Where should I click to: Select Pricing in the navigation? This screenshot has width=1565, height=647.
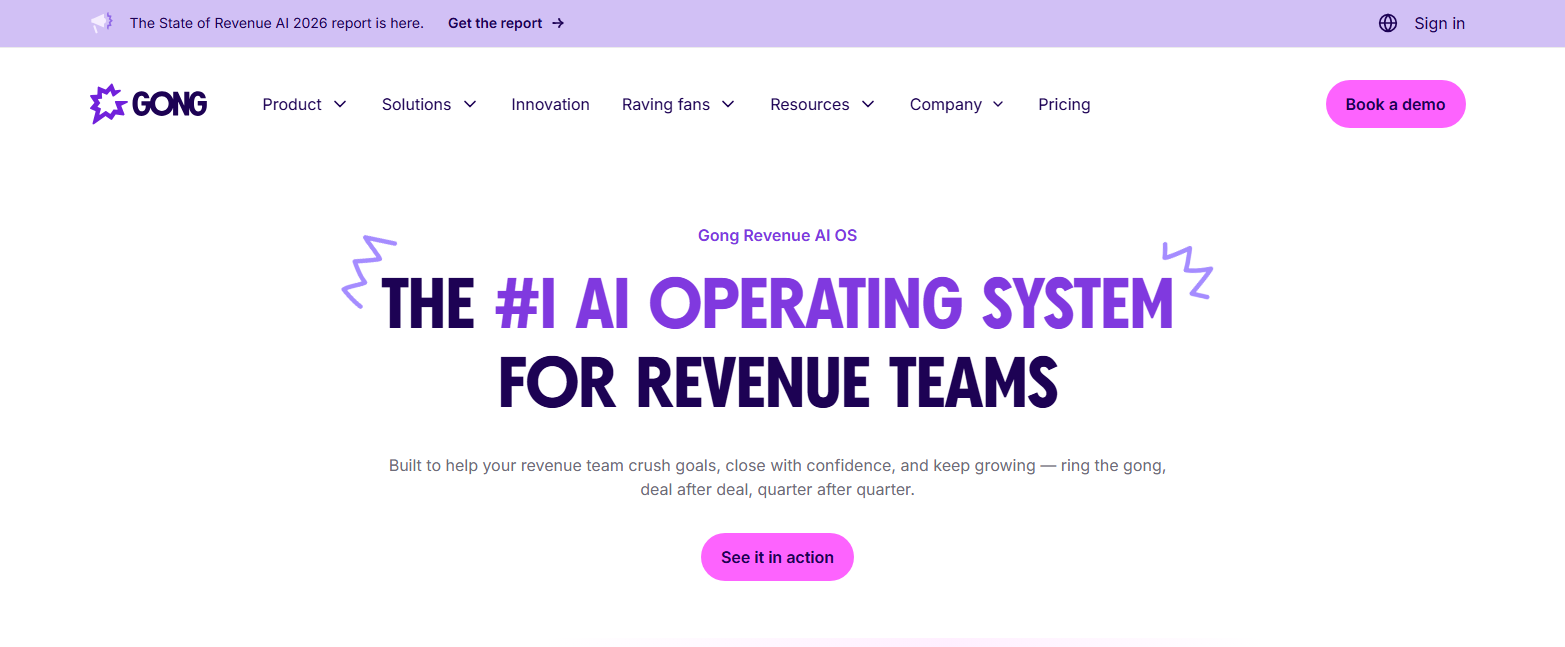click(1064, 104)
